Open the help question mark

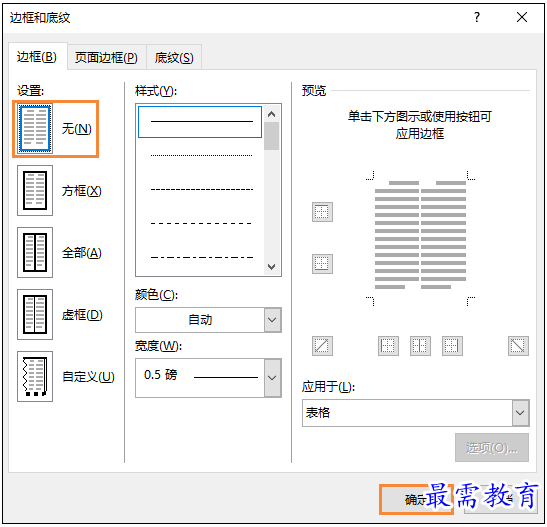coord(477,17)
